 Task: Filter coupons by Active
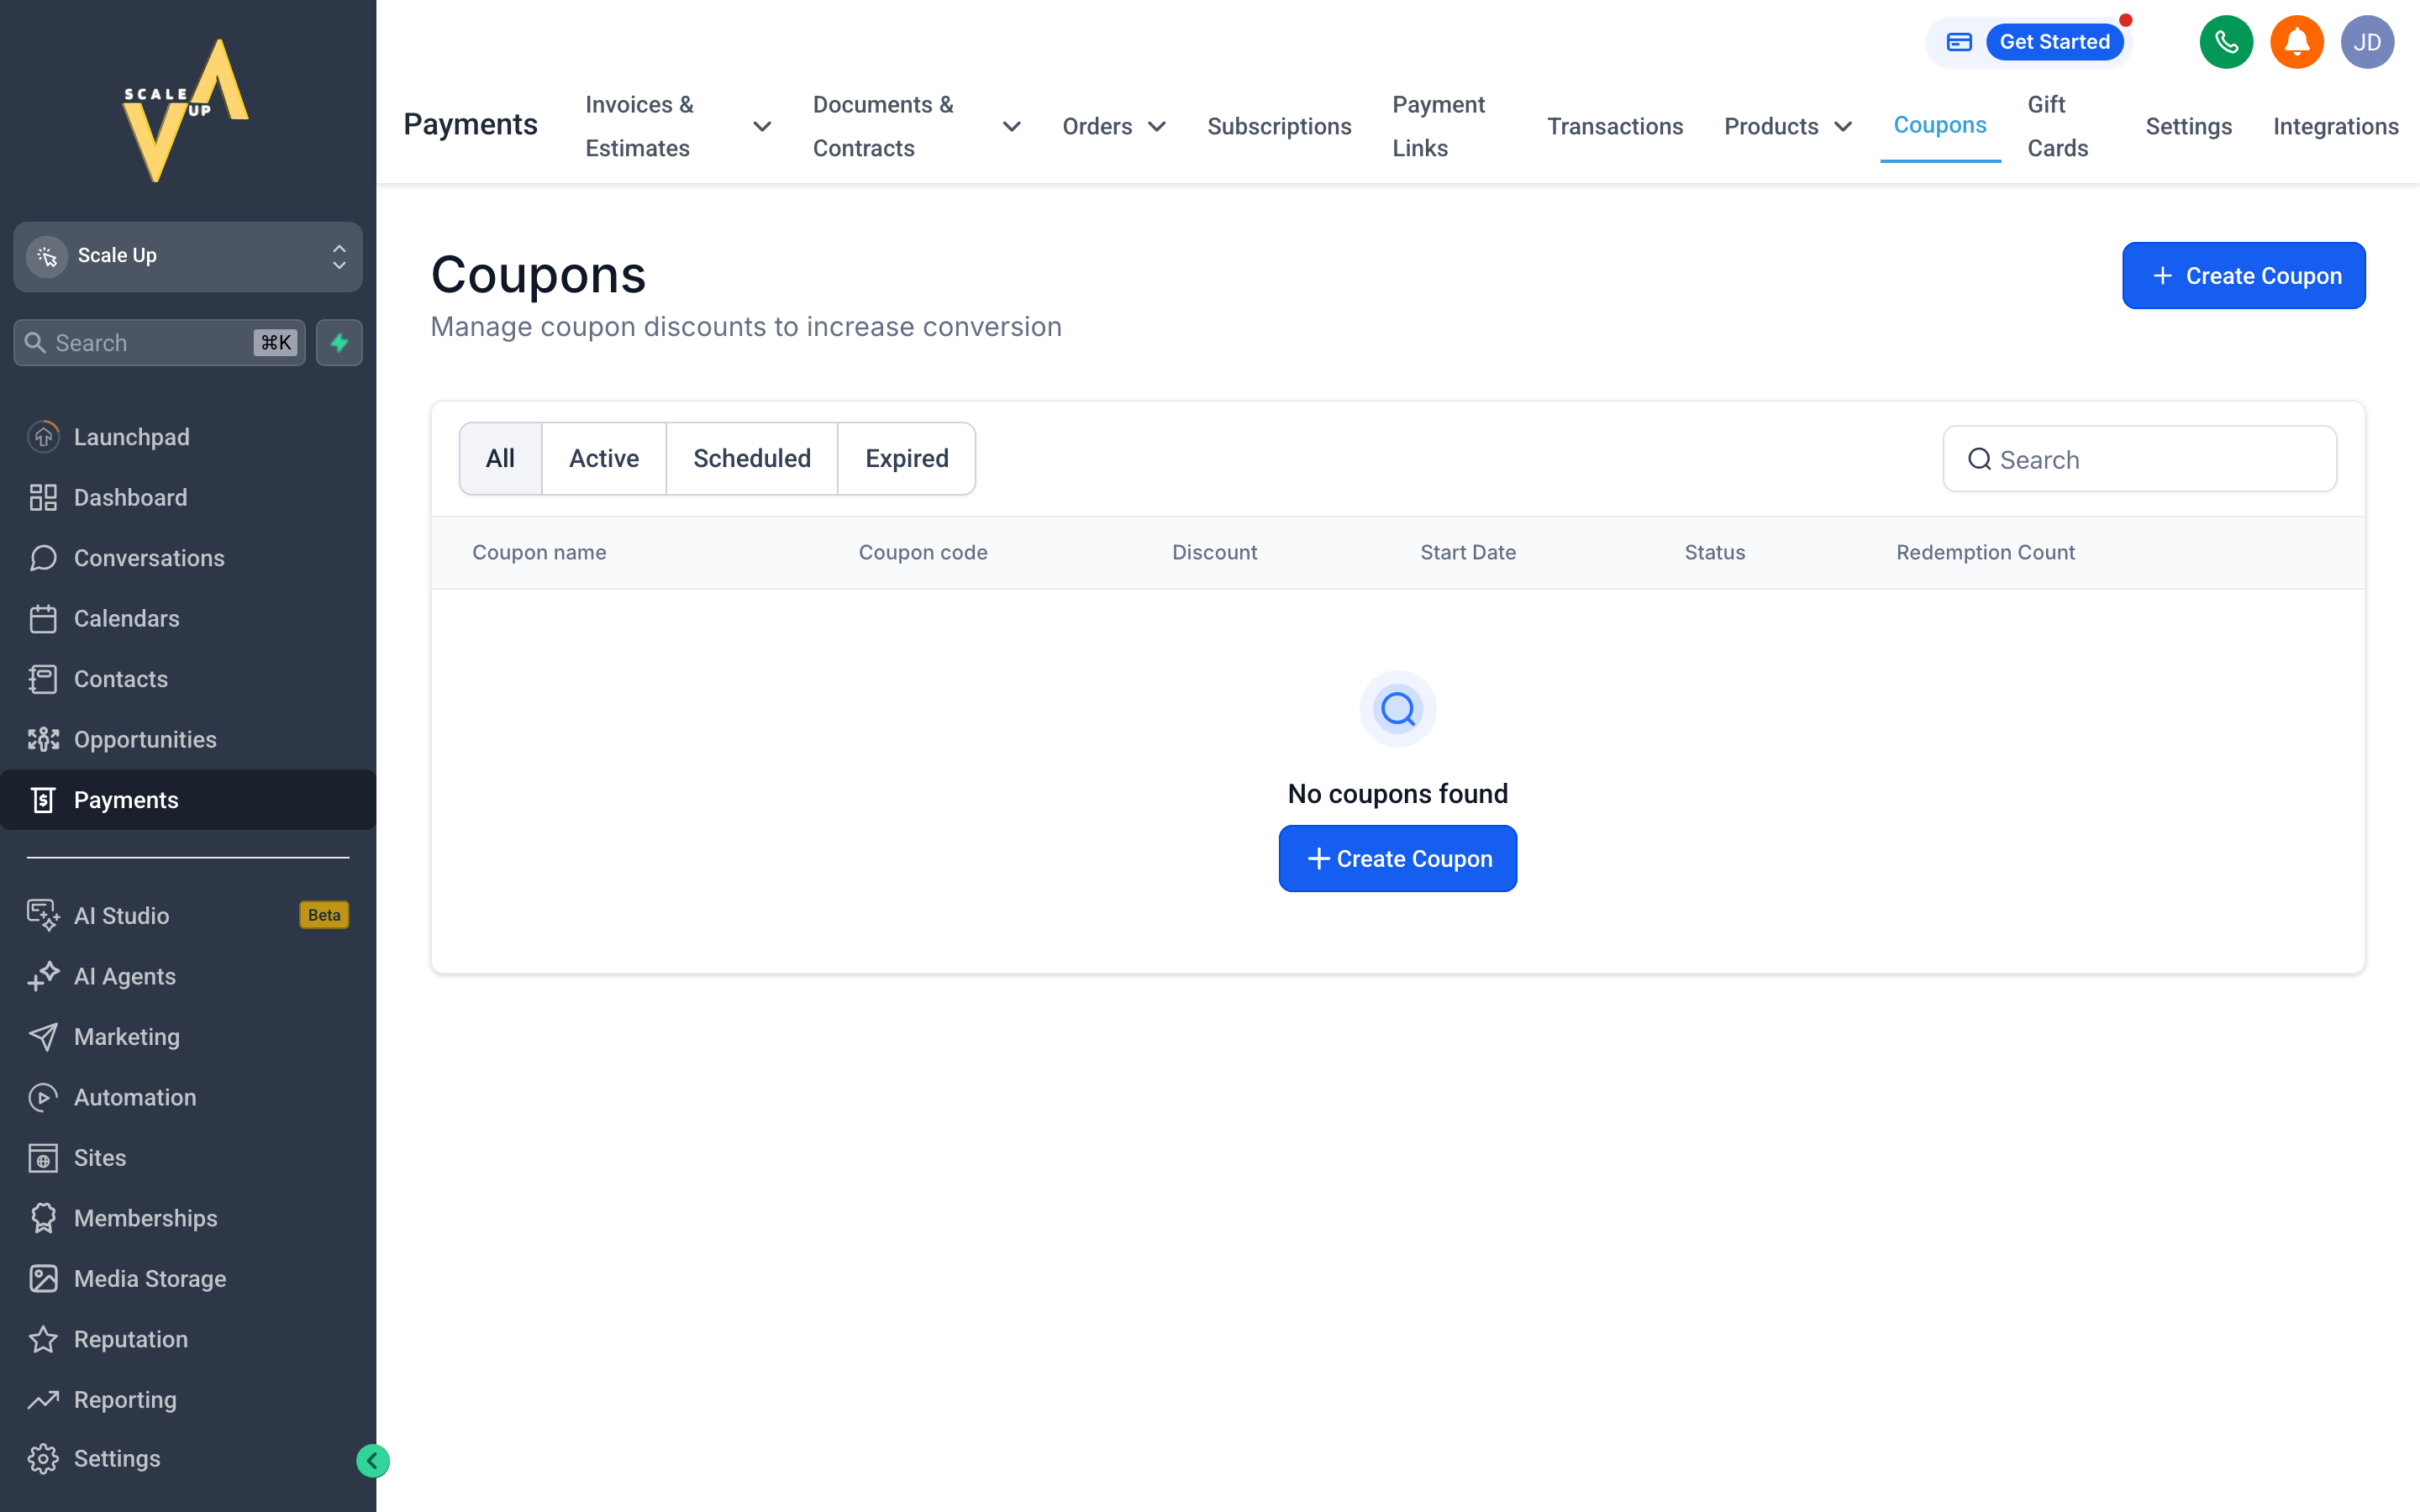coord(604,458)
